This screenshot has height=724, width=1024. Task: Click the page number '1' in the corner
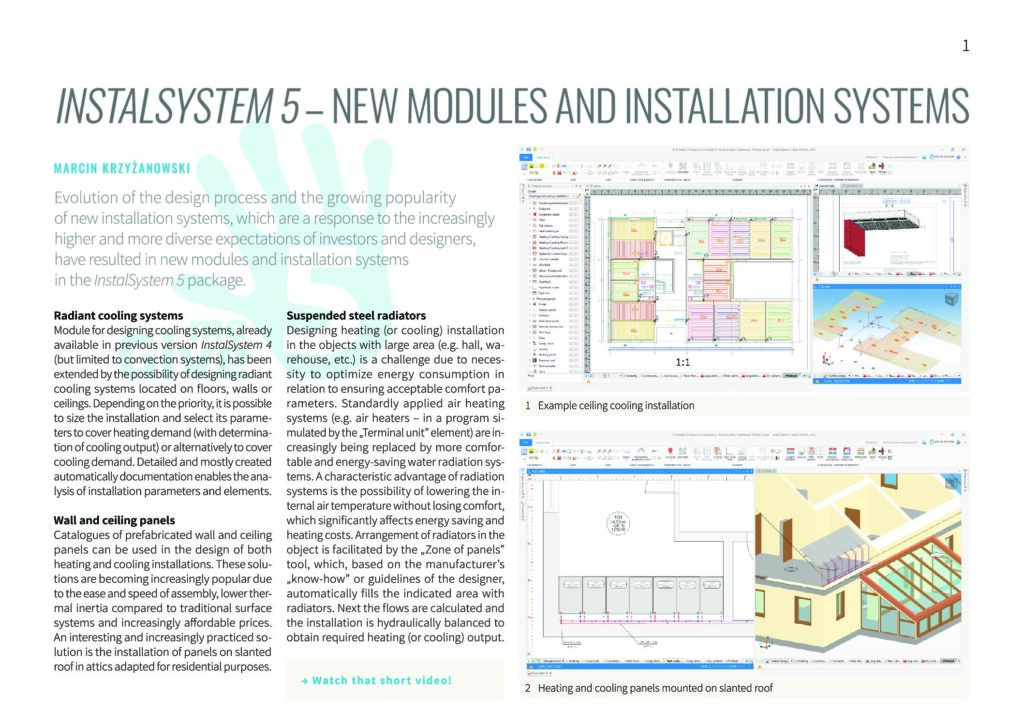point(966,46)
